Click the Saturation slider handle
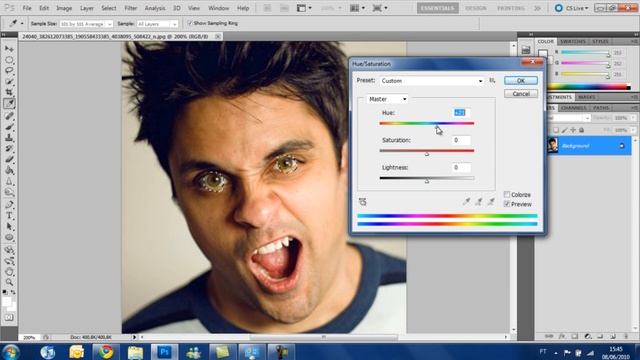Image resolution: width=640 pixels, height=360 pixels. point(427,154)
